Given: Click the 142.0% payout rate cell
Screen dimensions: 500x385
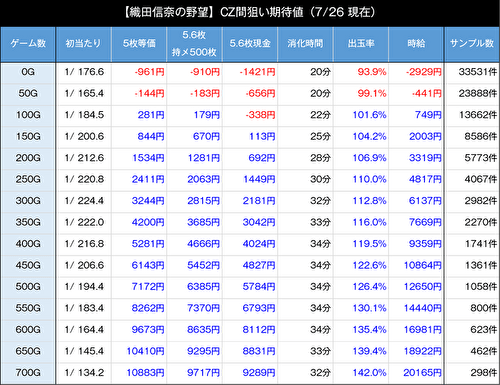Looking at the screenshot, I should click(x=369, y=373).
